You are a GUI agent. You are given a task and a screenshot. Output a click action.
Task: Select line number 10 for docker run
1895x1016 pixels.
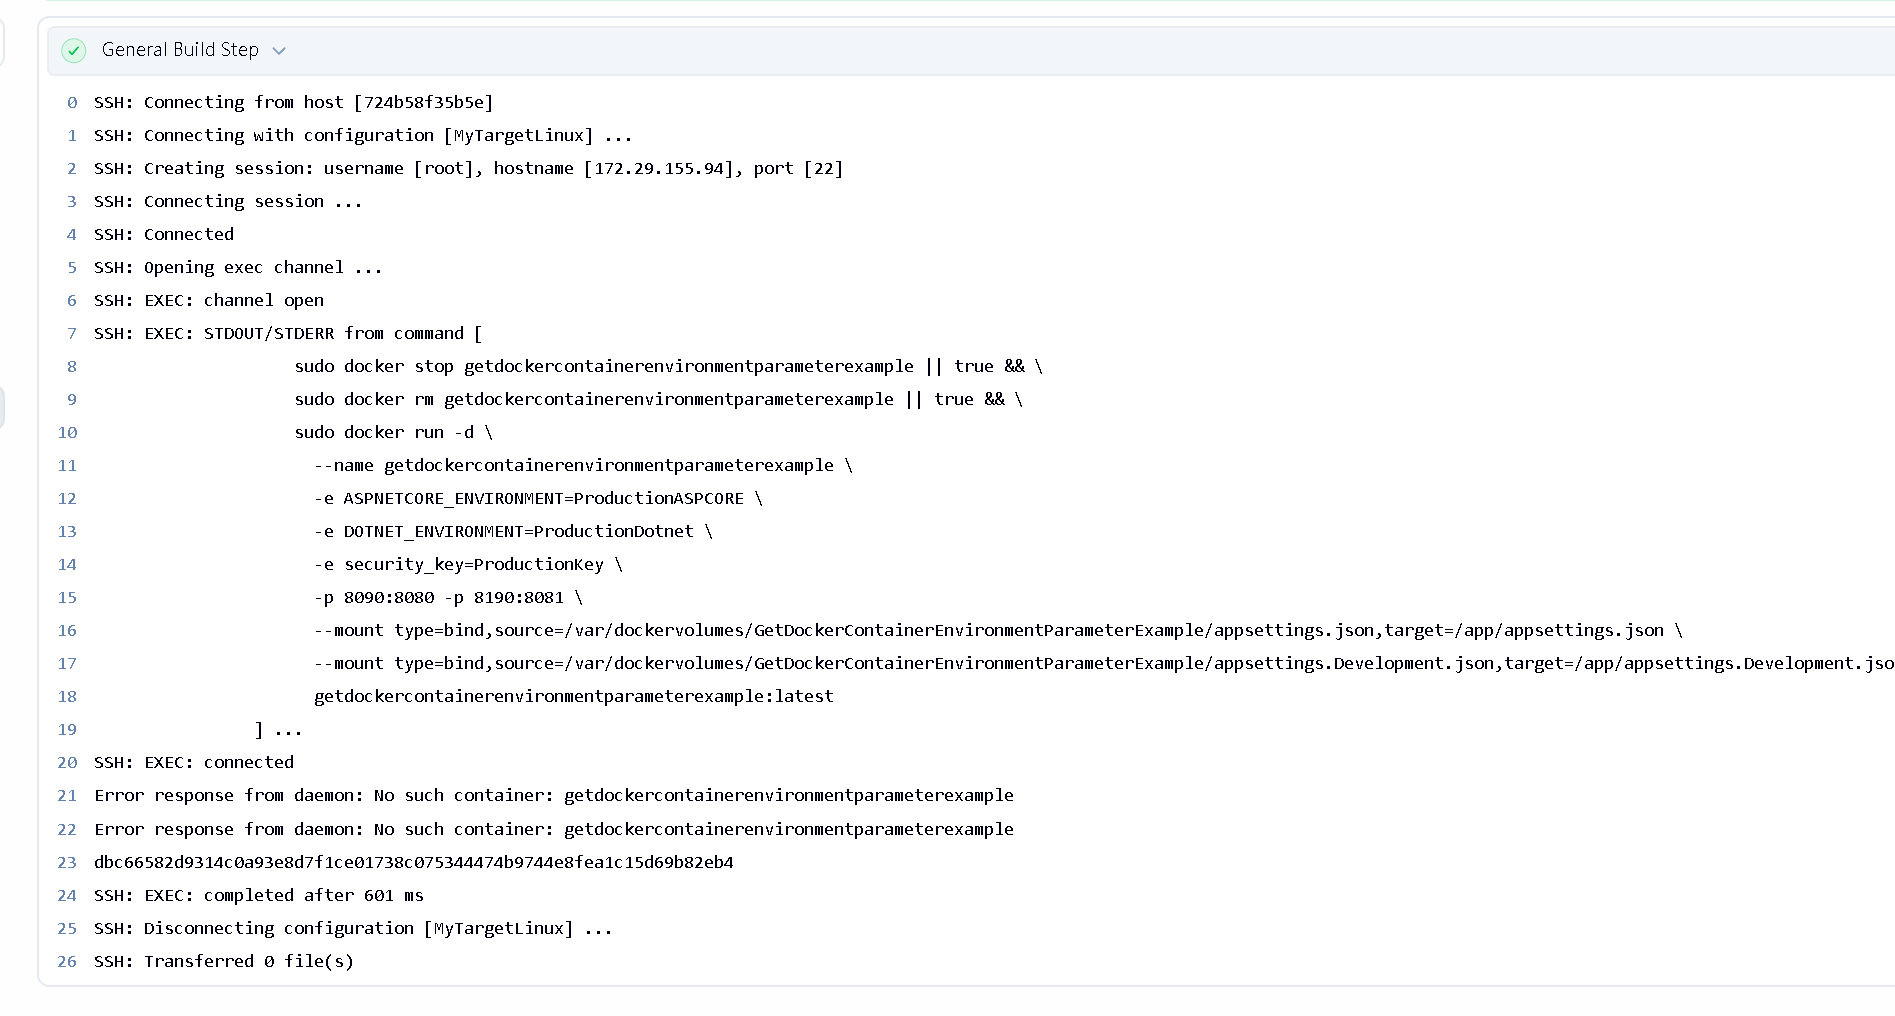tap(67, 433)
